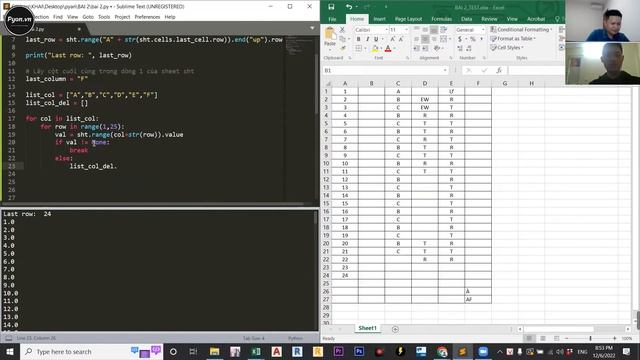Apply Bold formatting in Excel
Viewport: 640px width, 360px height.
pos(358,39)
